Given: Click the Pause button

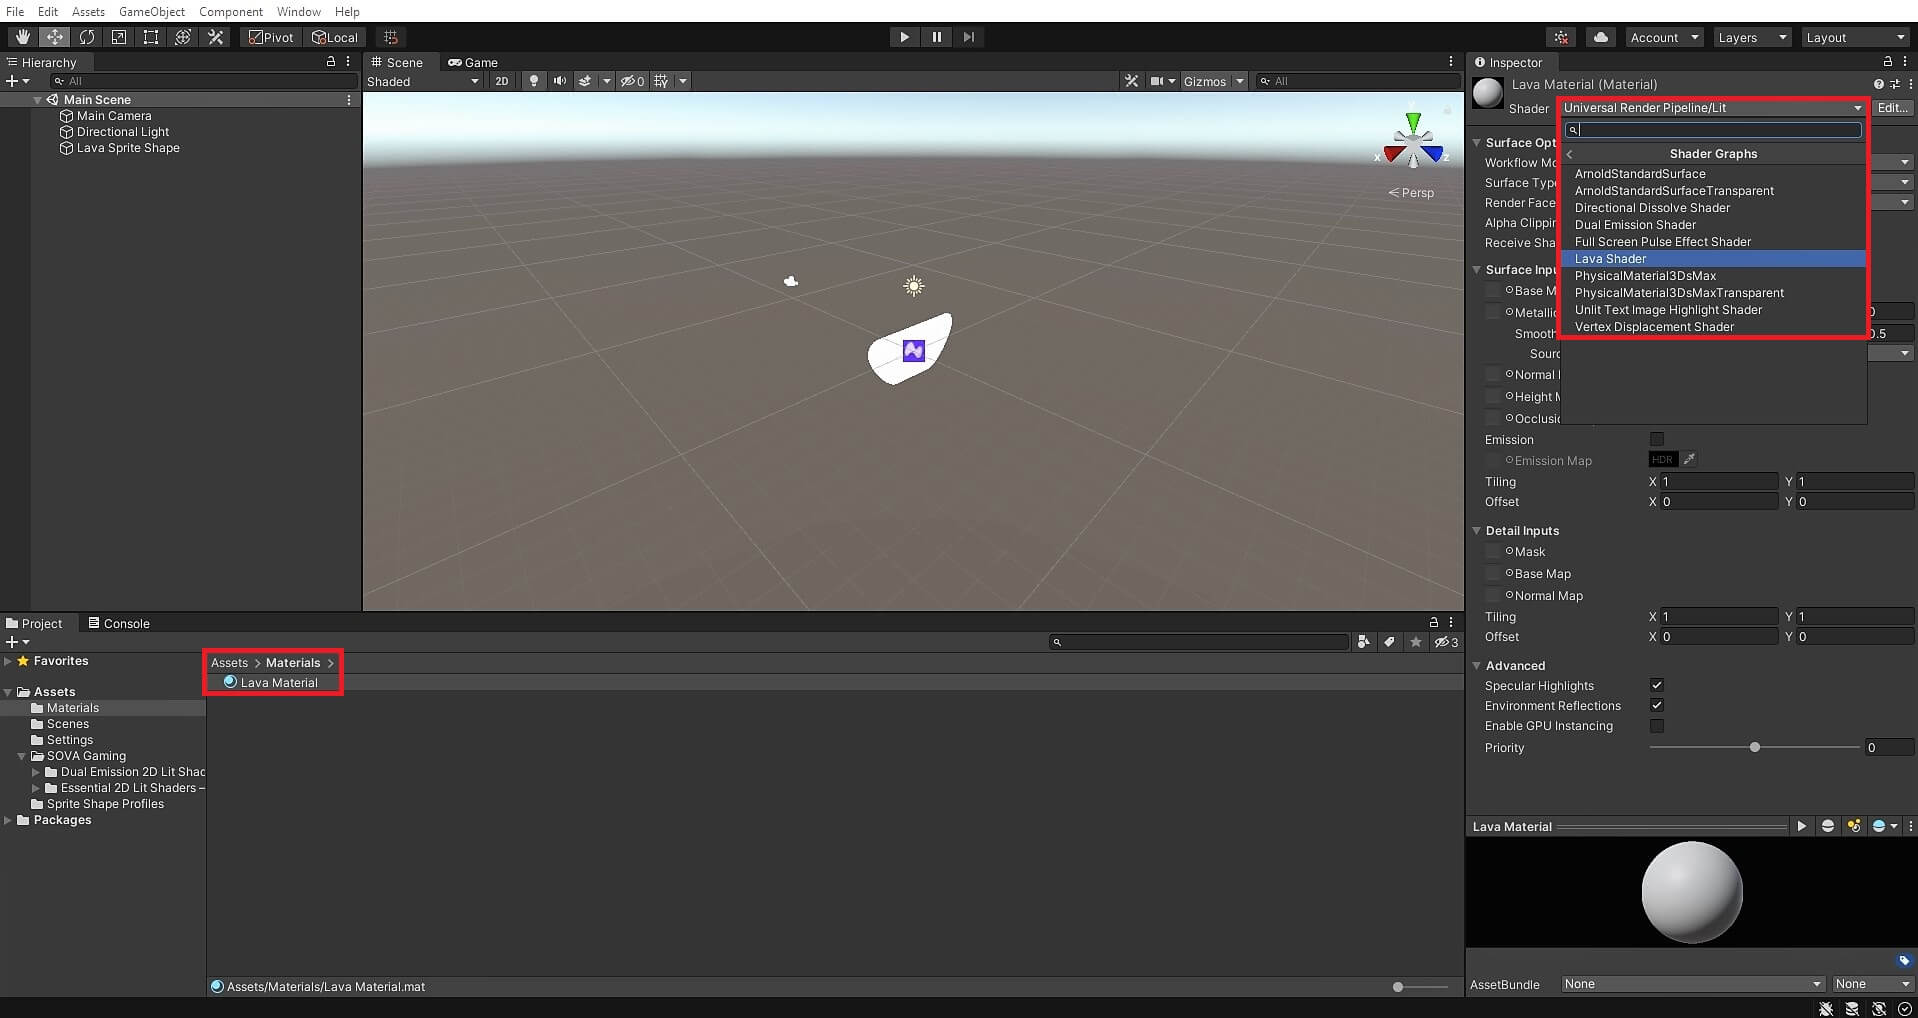Looking at the screenshot, I should point(937,37).
